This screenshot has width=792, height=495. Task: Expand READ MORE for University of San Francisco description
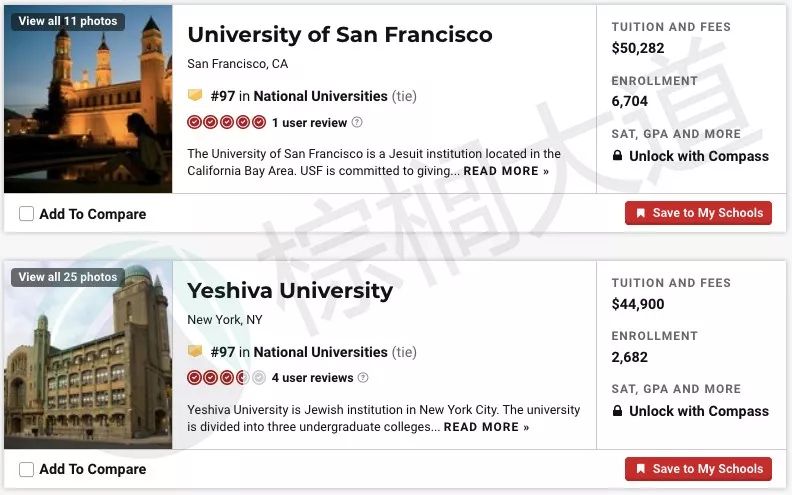[x=506, y=171]
